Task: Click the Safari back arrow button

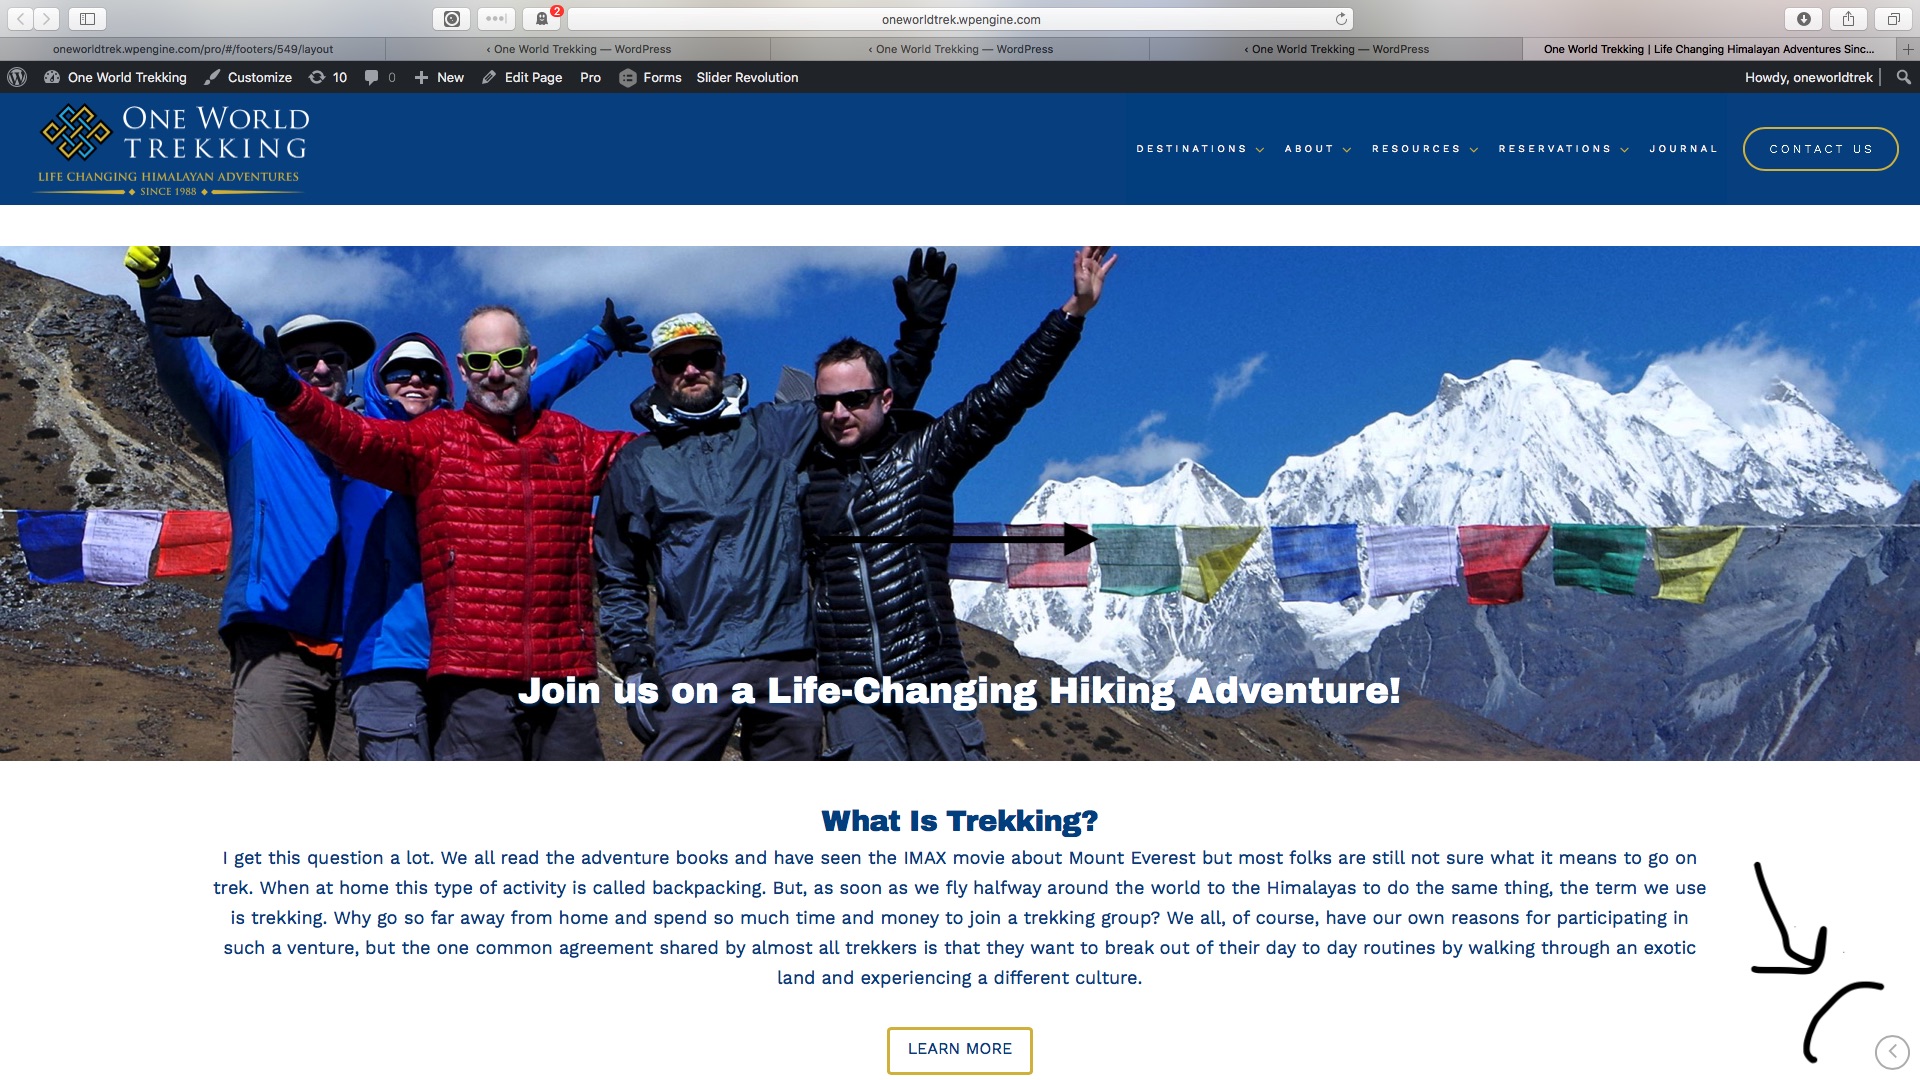Action: pos(20,19)
